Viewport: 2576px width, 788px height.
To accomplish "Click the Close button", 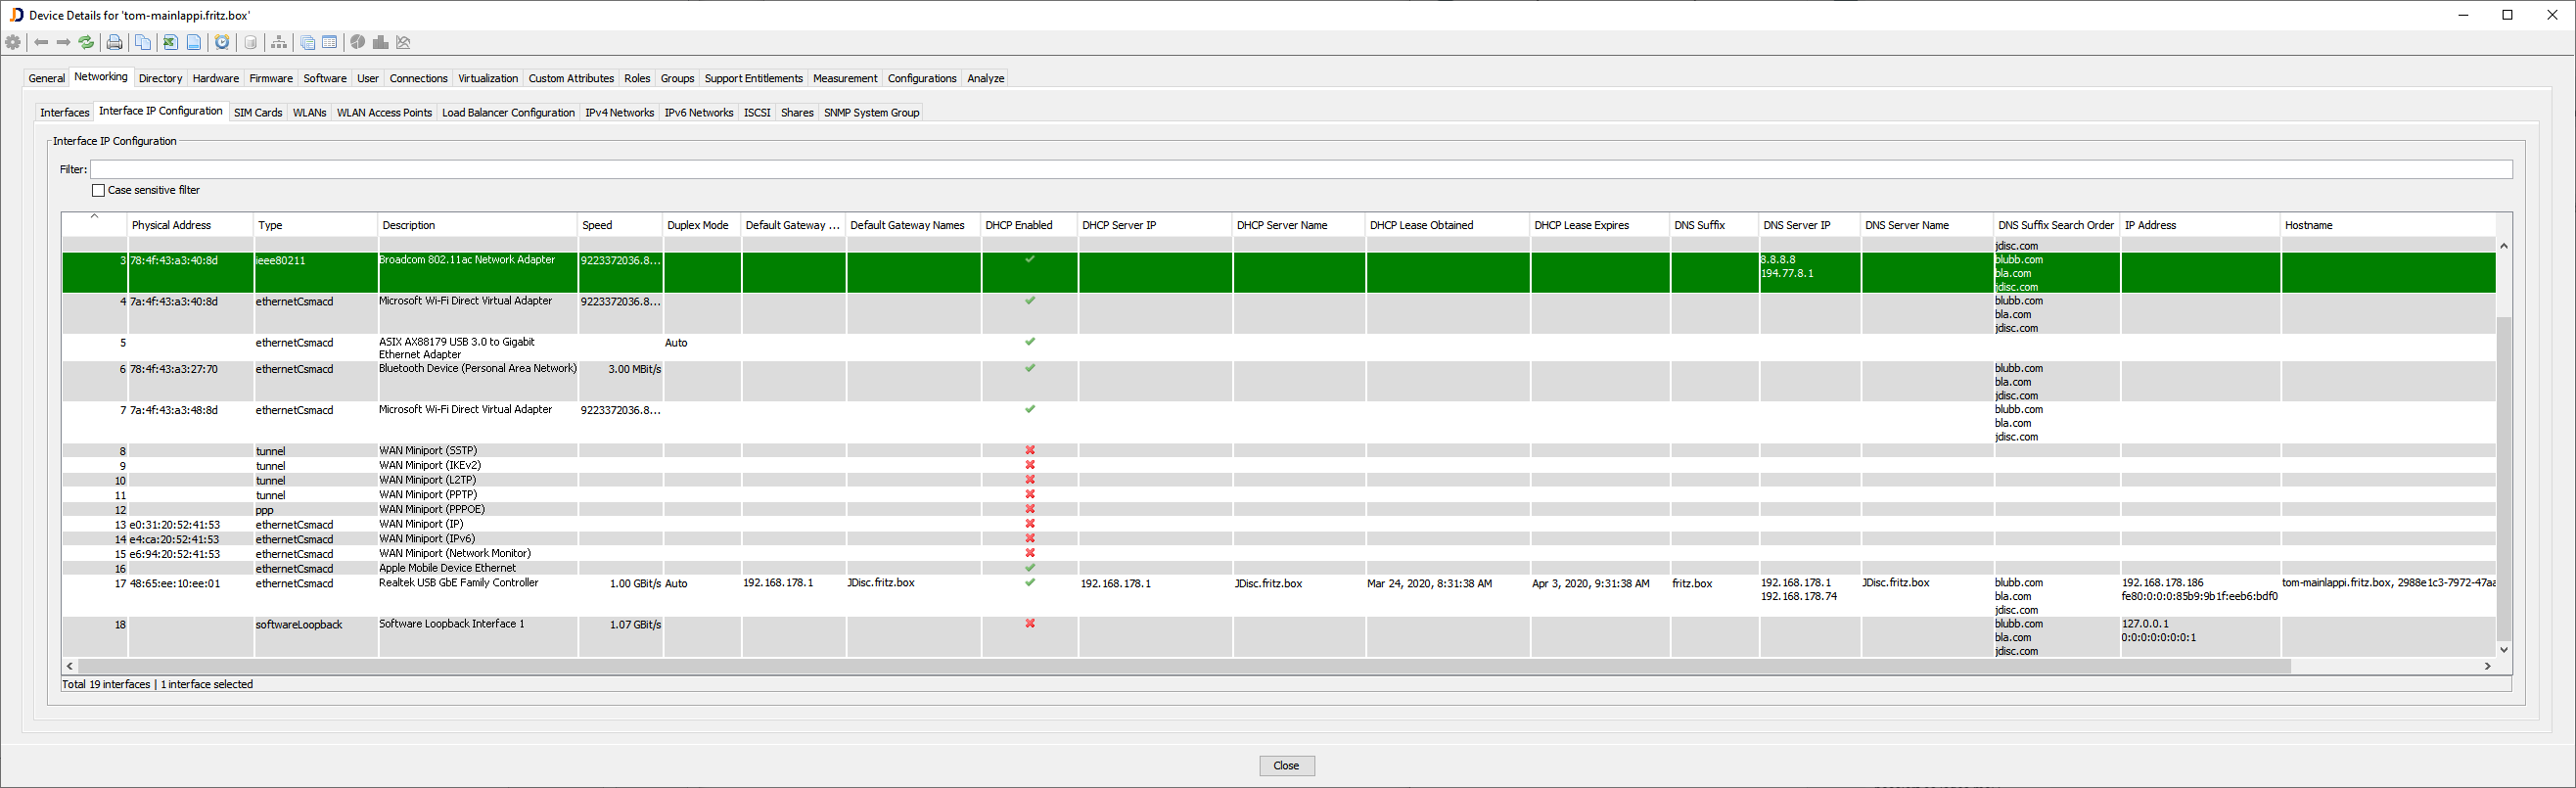I will 1286,765.
